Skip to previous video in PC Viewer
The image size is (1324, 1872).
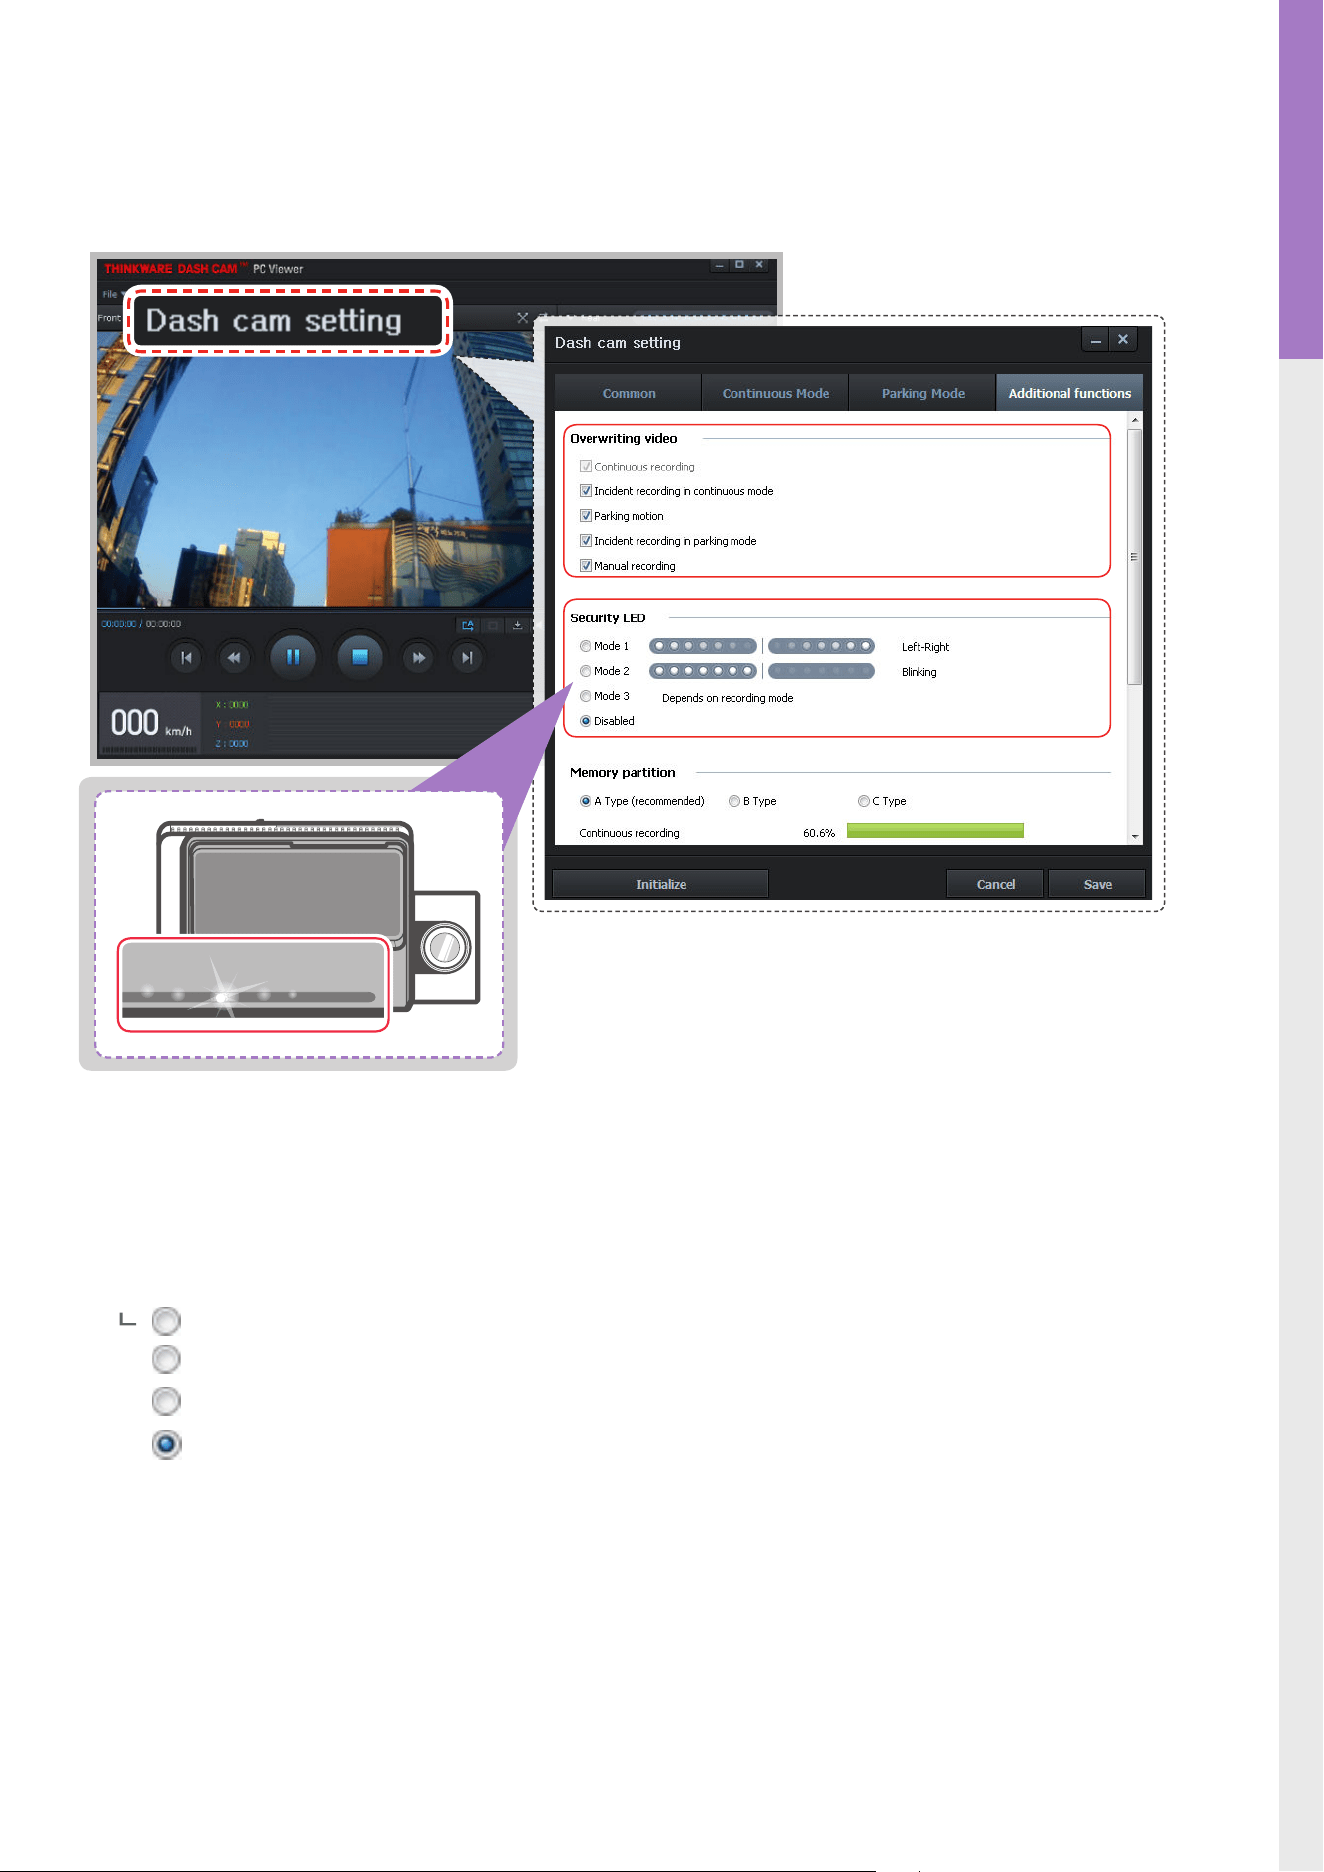coord(186,658)
